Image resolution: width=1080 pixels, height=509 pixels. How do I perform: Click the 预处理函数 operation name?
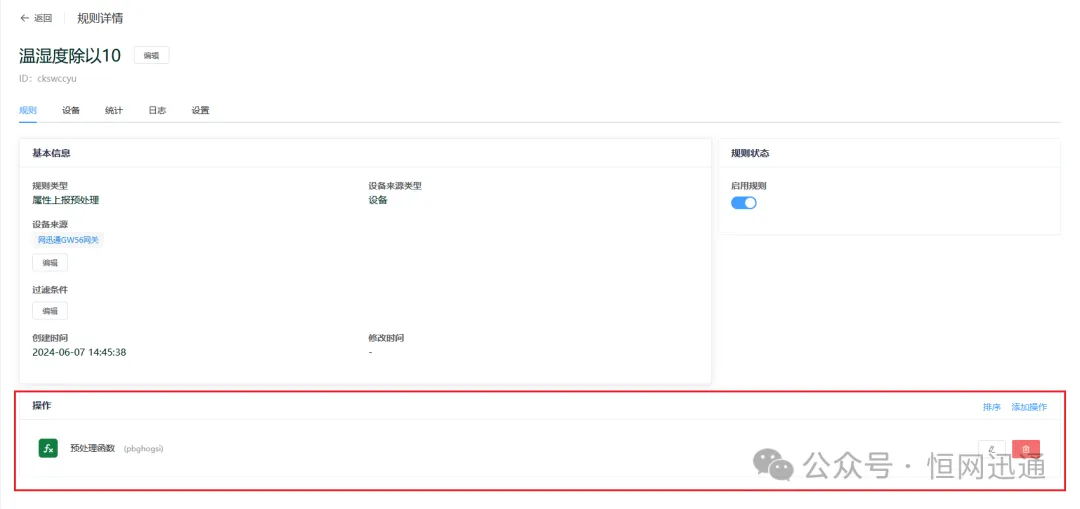point(93,448)
